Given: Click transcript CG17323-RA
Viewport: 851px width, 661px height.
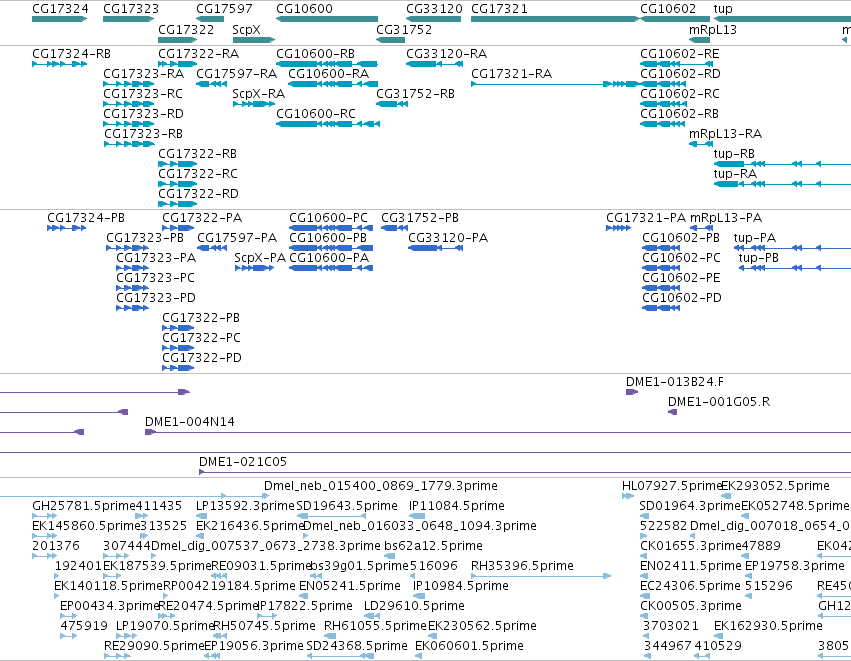Looking at the screenshot, I should (129, 84).
